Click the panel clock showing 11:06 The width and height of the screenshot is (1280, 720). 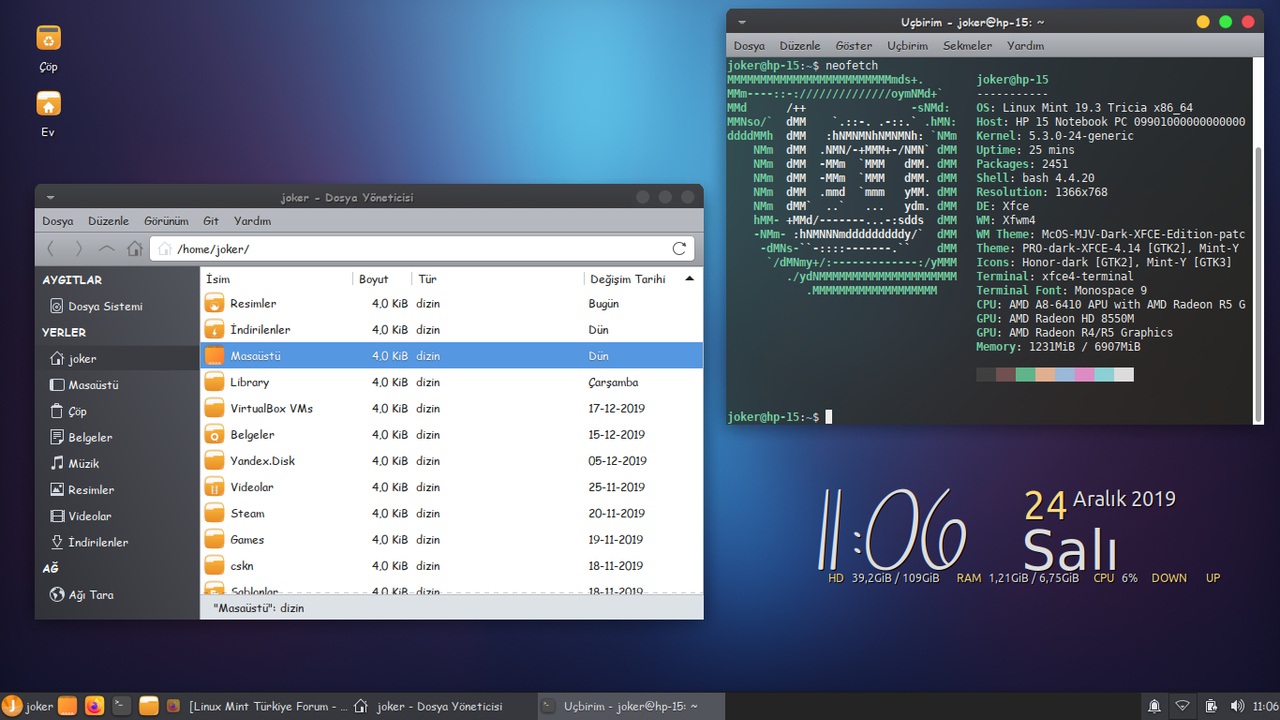[x=1265, y=706]
